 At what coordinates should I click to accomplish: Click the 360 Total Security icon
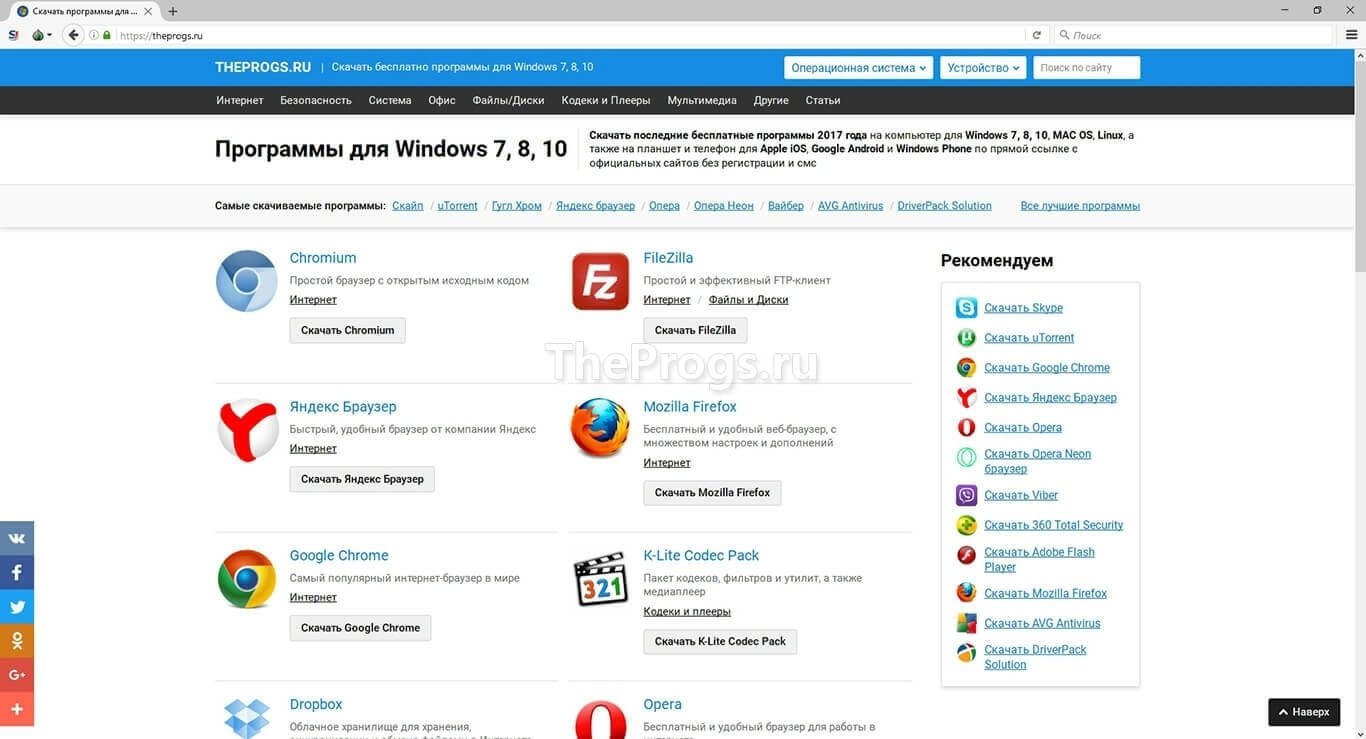pos(966,525)
